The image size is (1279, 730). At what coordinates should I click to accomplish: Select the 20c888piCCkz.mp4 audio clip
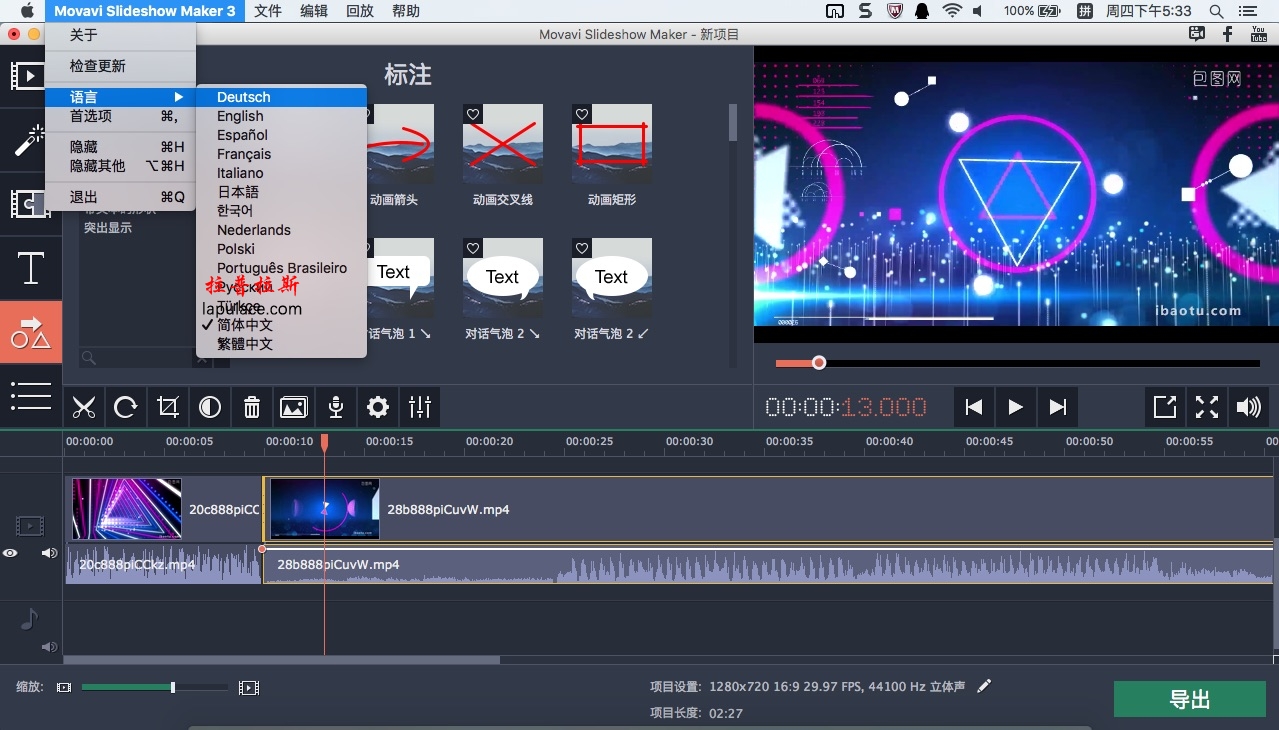coord(162,565)
